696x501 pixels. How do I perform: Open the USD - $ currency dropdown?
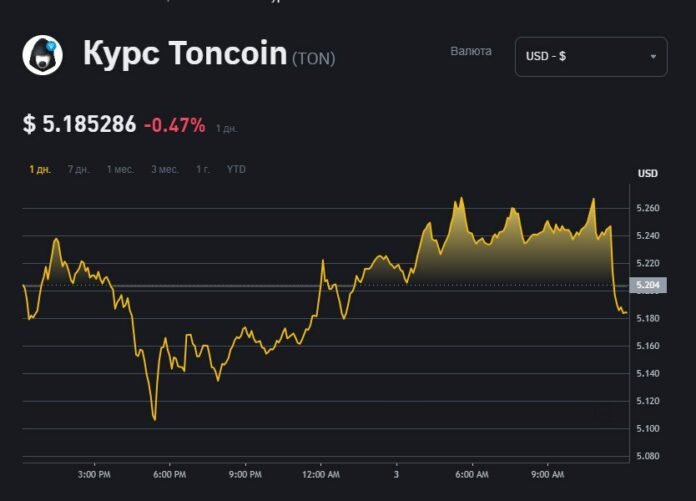(x=590, y=56)
